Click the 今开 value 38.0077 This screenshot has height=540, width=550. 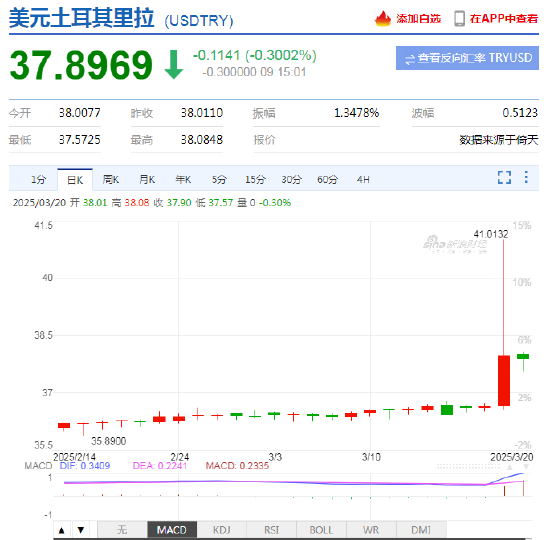click(x=79, y=113)
